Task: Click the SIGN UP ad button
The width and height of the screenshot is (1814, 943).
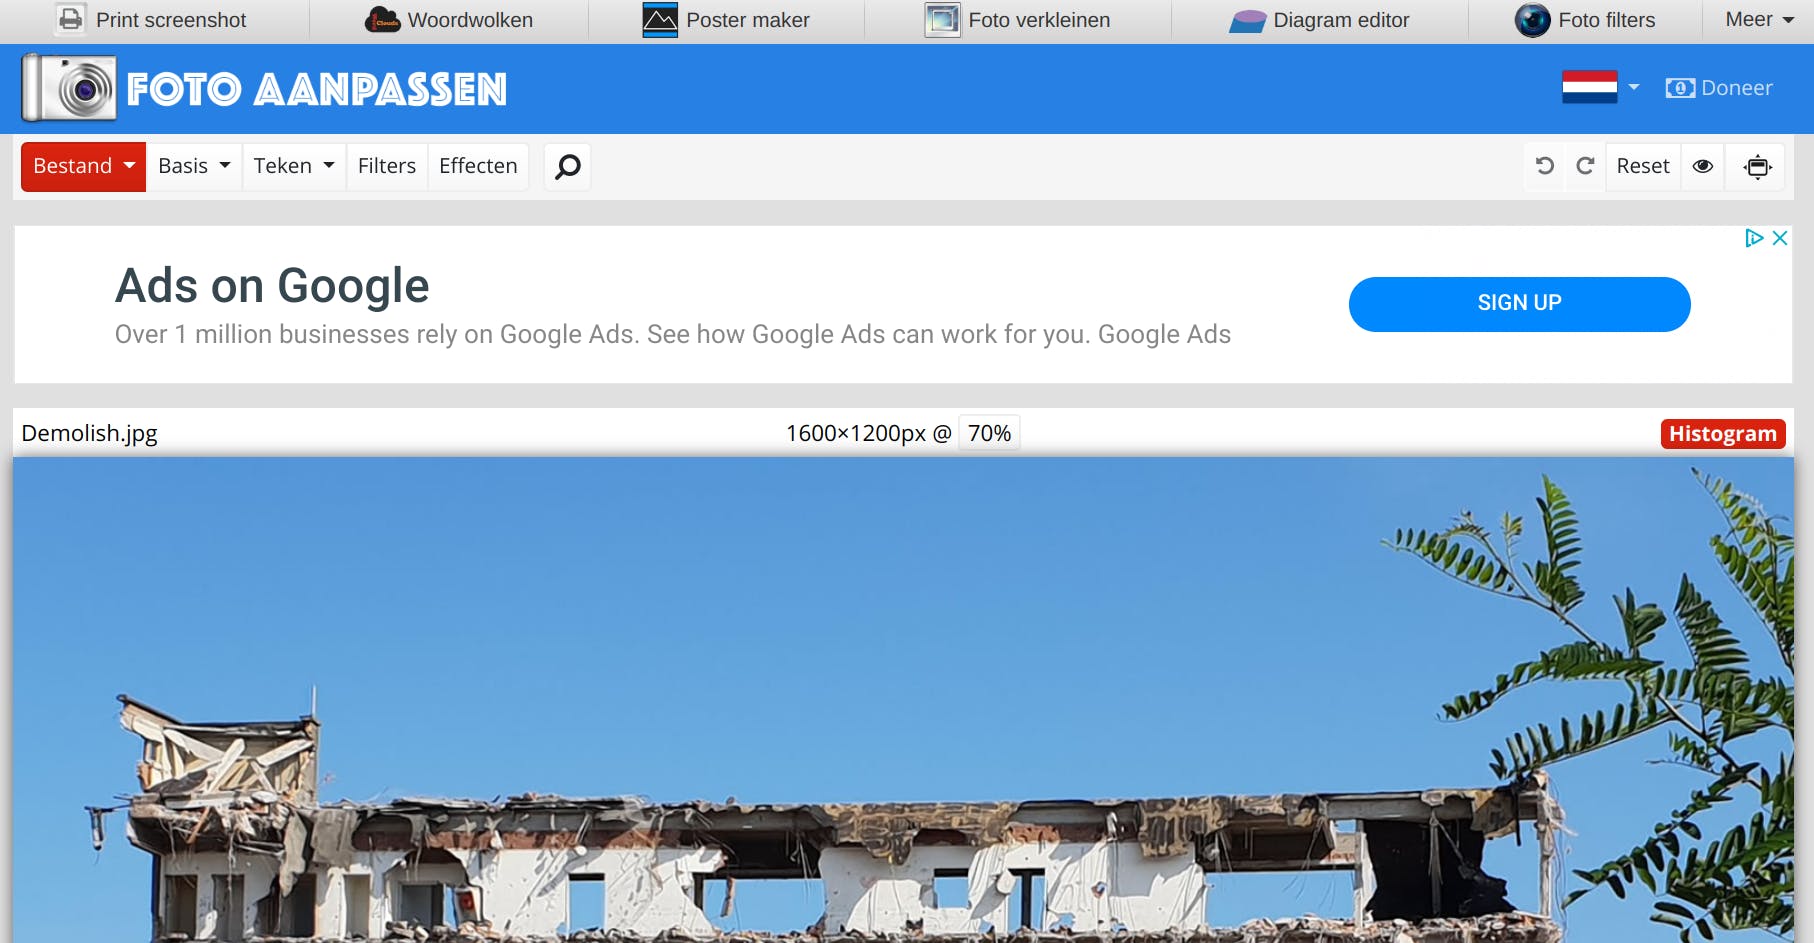Action: tap(1519, 304)
